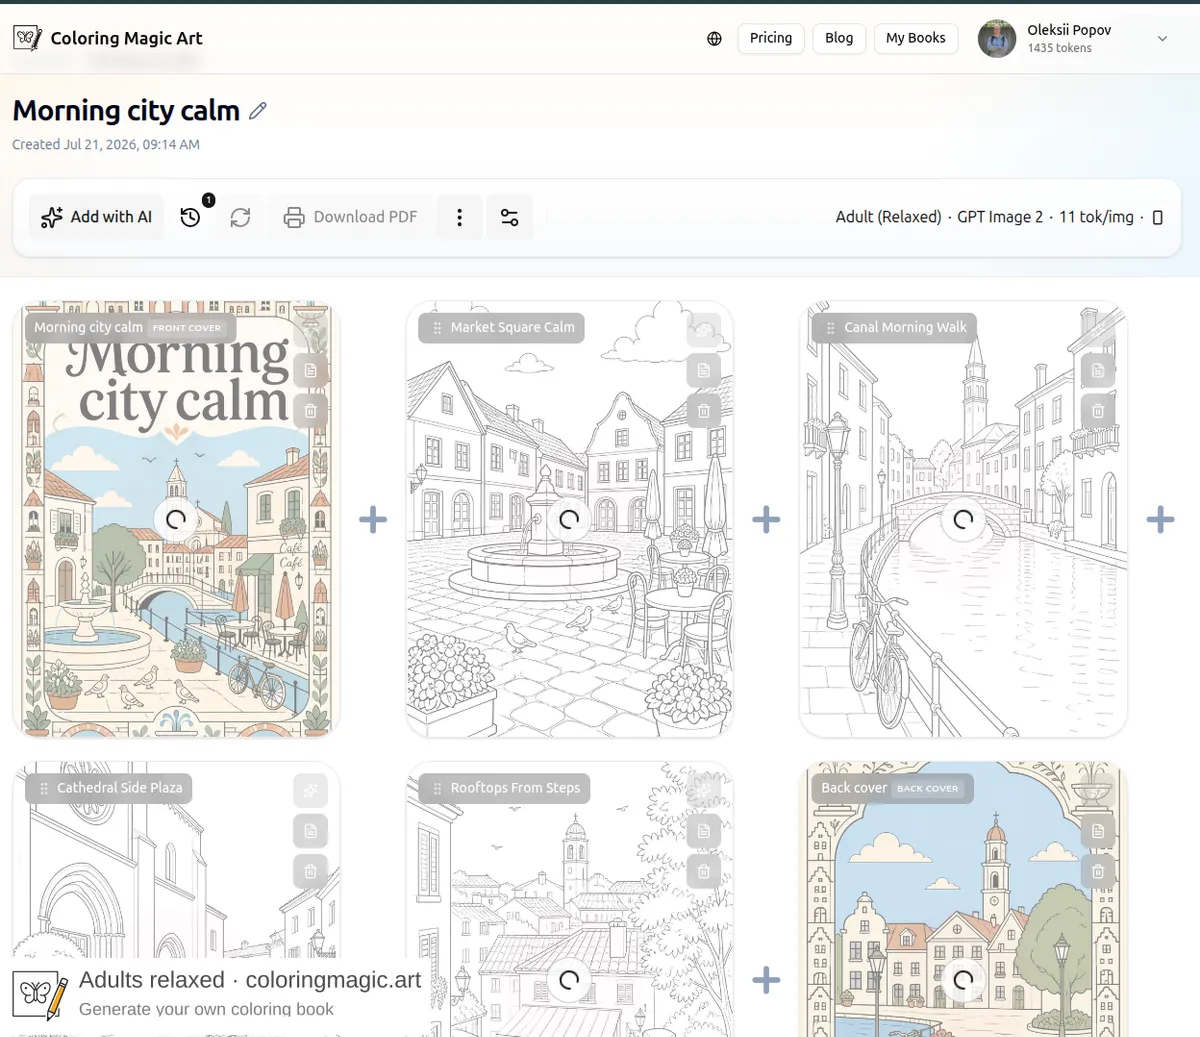
Task: Open the Rooftops From Steps prompt document icon
Action: (704, 831)
